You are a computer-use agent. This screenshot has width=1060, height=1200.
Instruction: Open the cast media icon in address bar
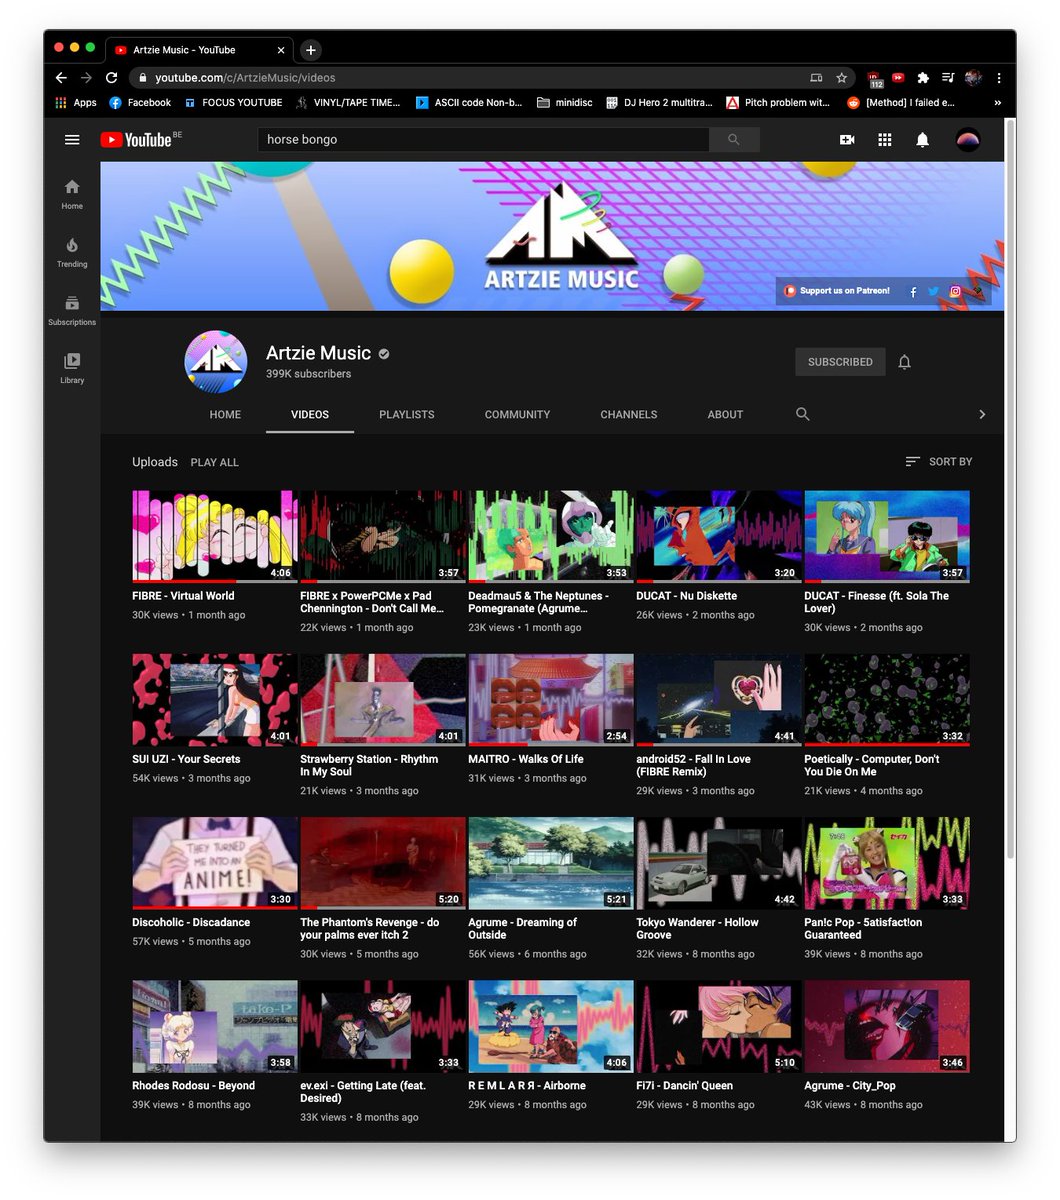pos(816,77)
